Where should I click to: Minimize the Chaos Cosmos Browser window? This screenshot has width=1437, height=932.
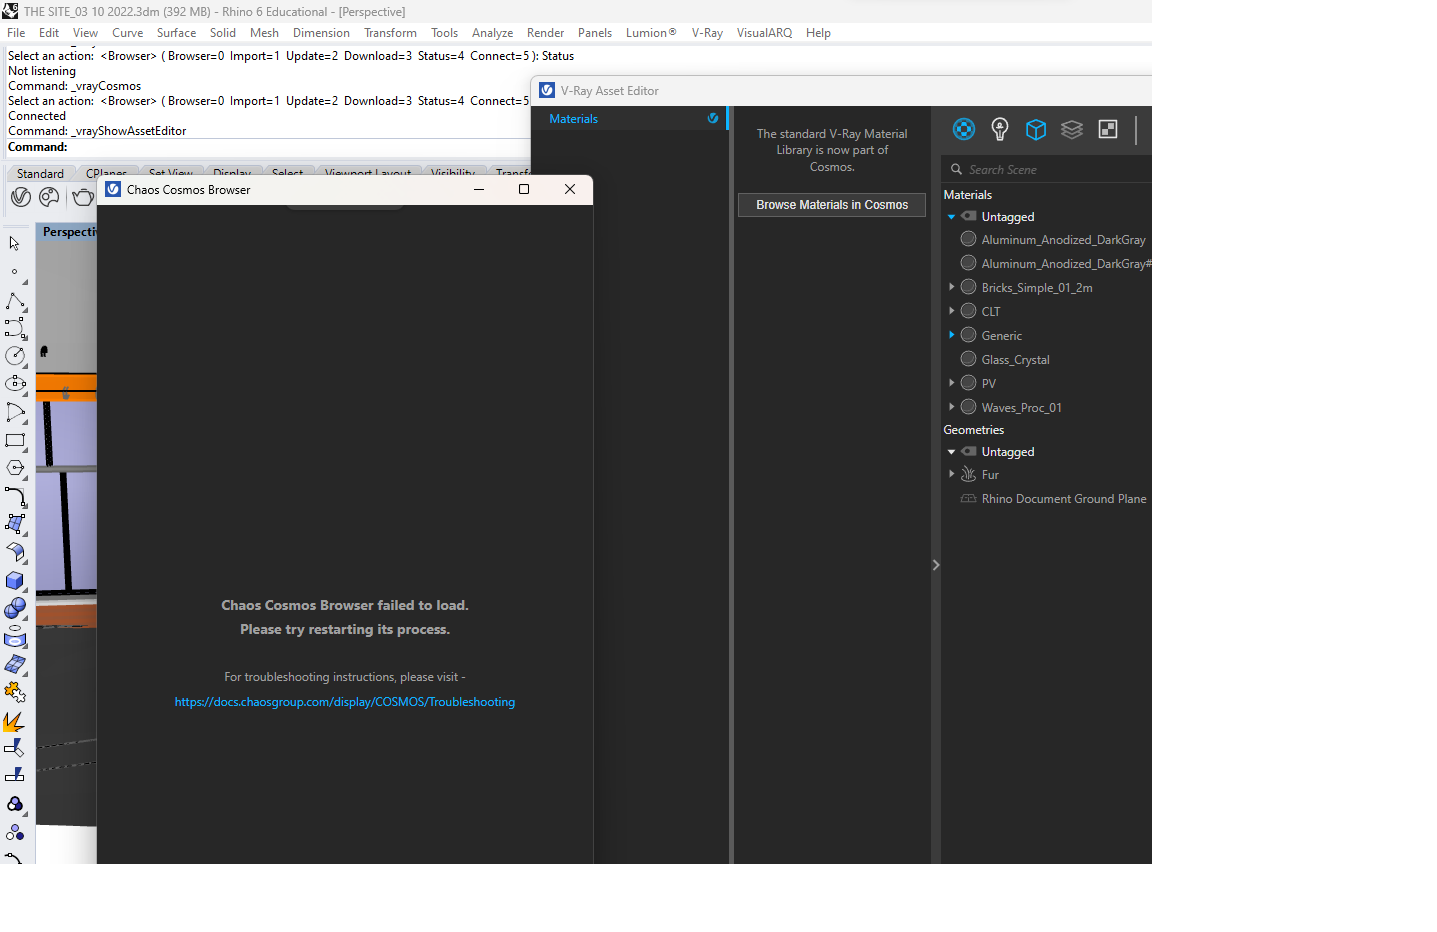[479, 189]
